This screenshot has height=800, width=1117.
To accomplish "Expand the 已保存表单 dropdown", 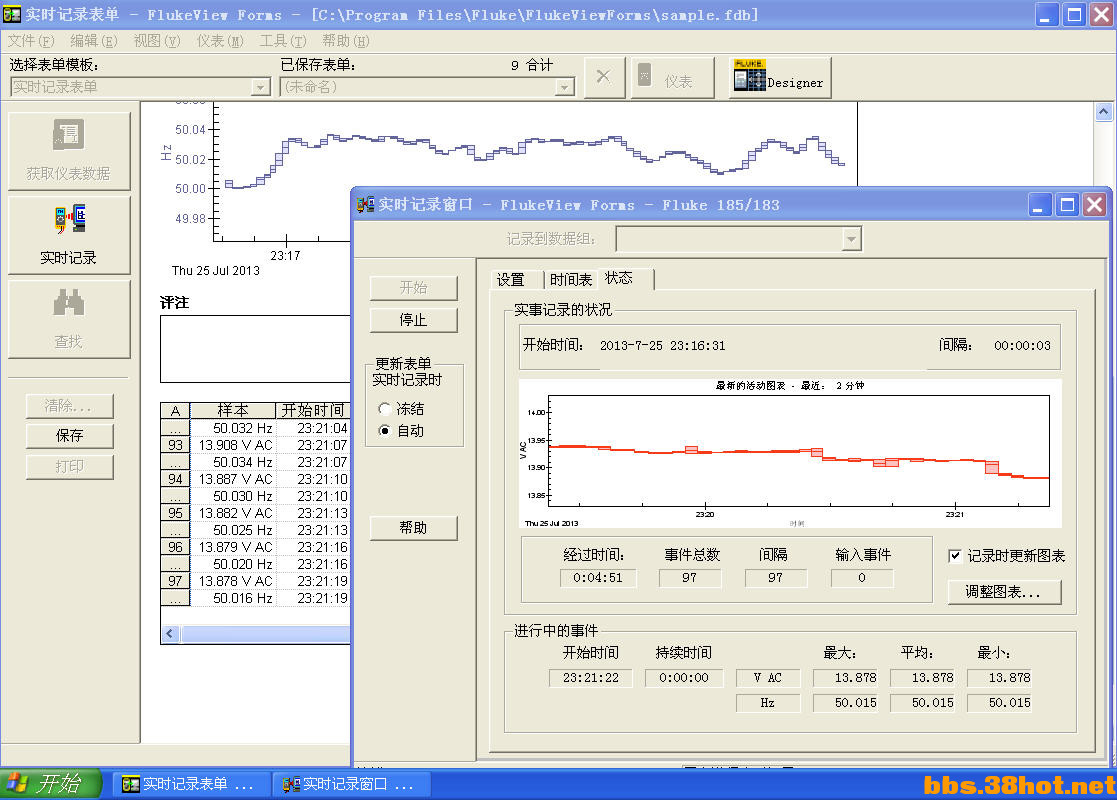I will [564, 87].
